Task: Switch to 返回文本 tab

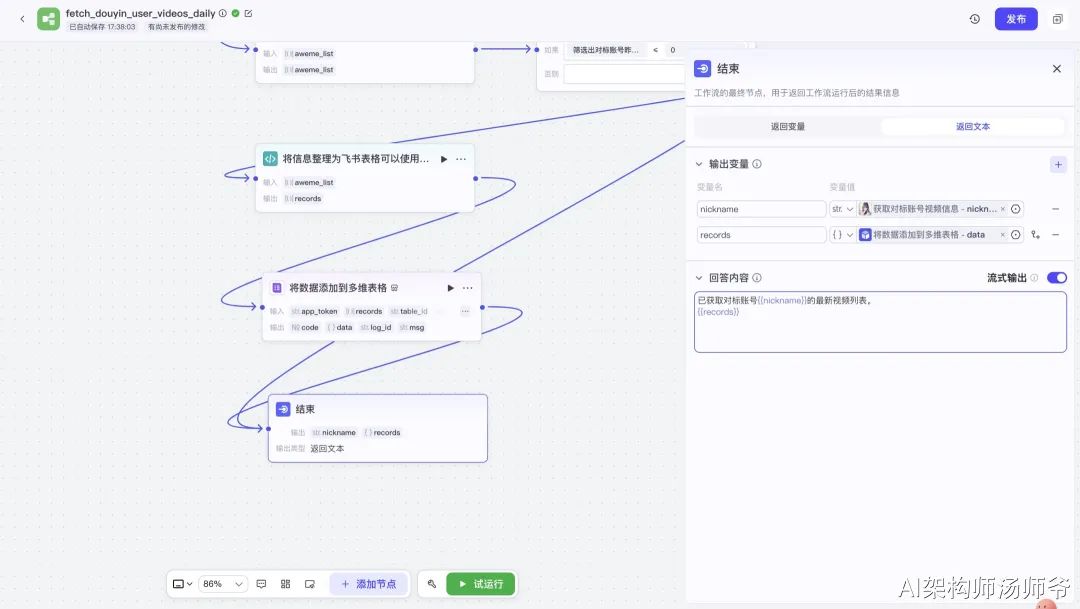Action: [973, 127]
